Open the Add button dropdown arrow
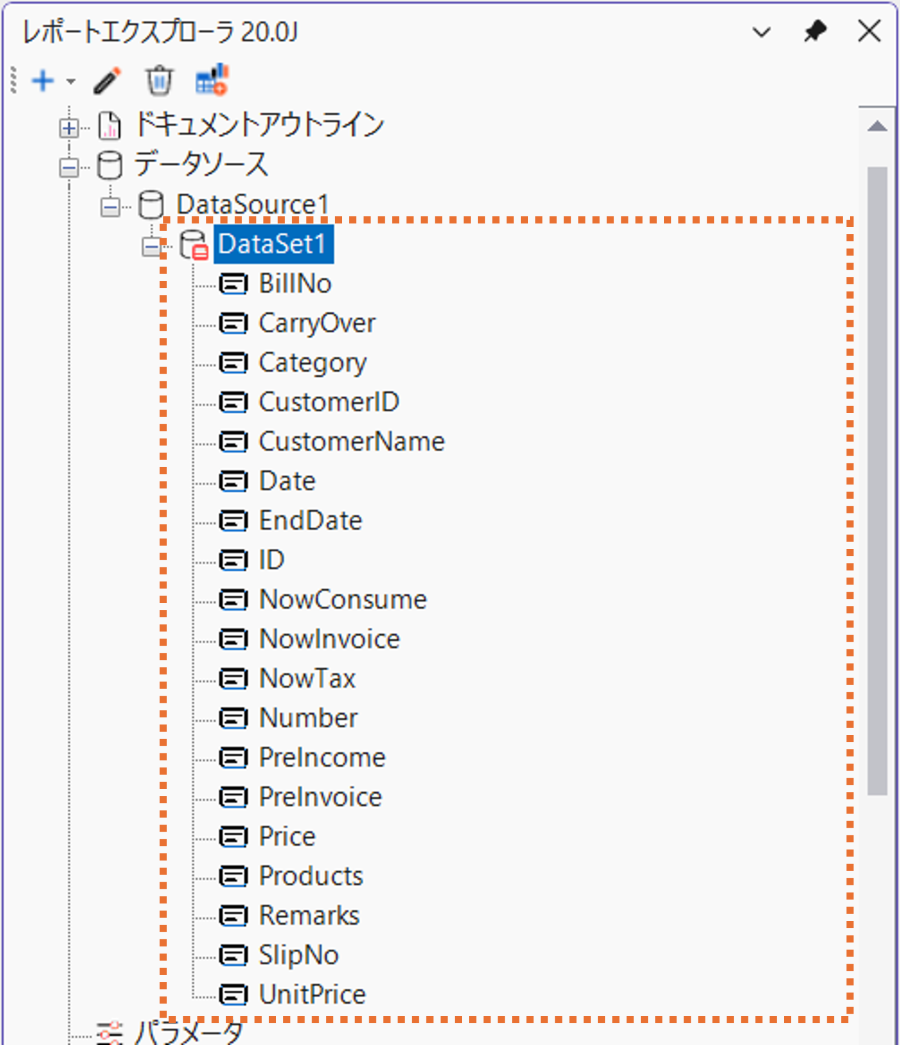Image resolution: width=900 pixels, height=1045 pixels. 70,82
